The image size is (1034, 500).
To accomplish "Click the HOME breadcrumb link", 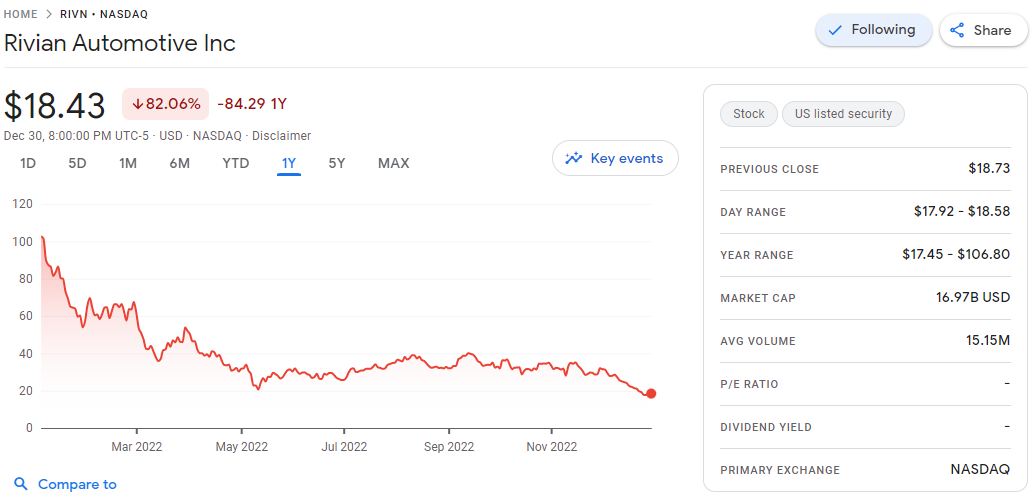I will click(x=21, y=14).
